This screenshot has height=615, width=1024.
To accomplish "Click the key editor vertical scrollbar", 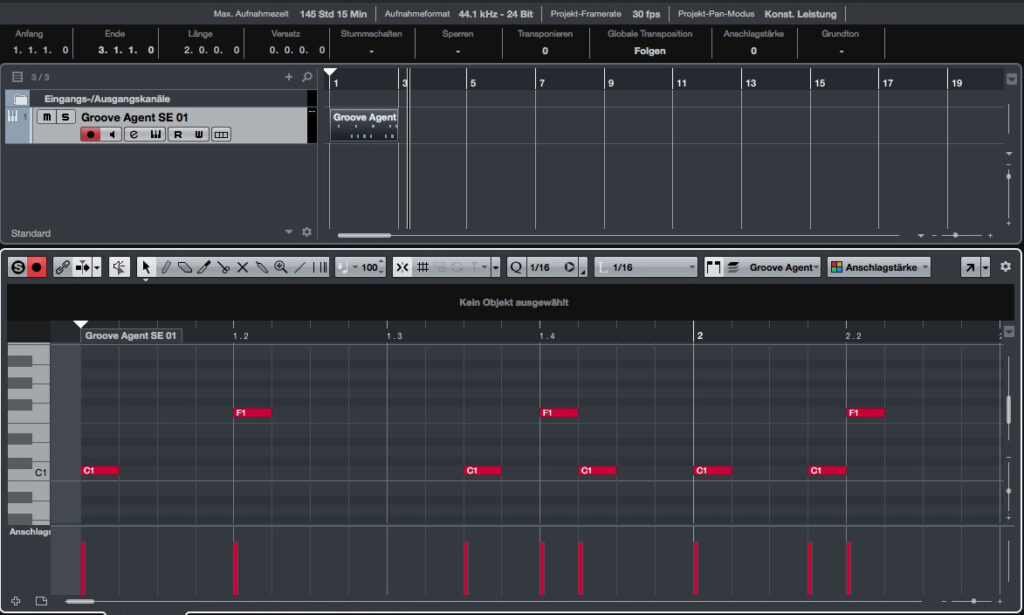I will [1009, 409].
